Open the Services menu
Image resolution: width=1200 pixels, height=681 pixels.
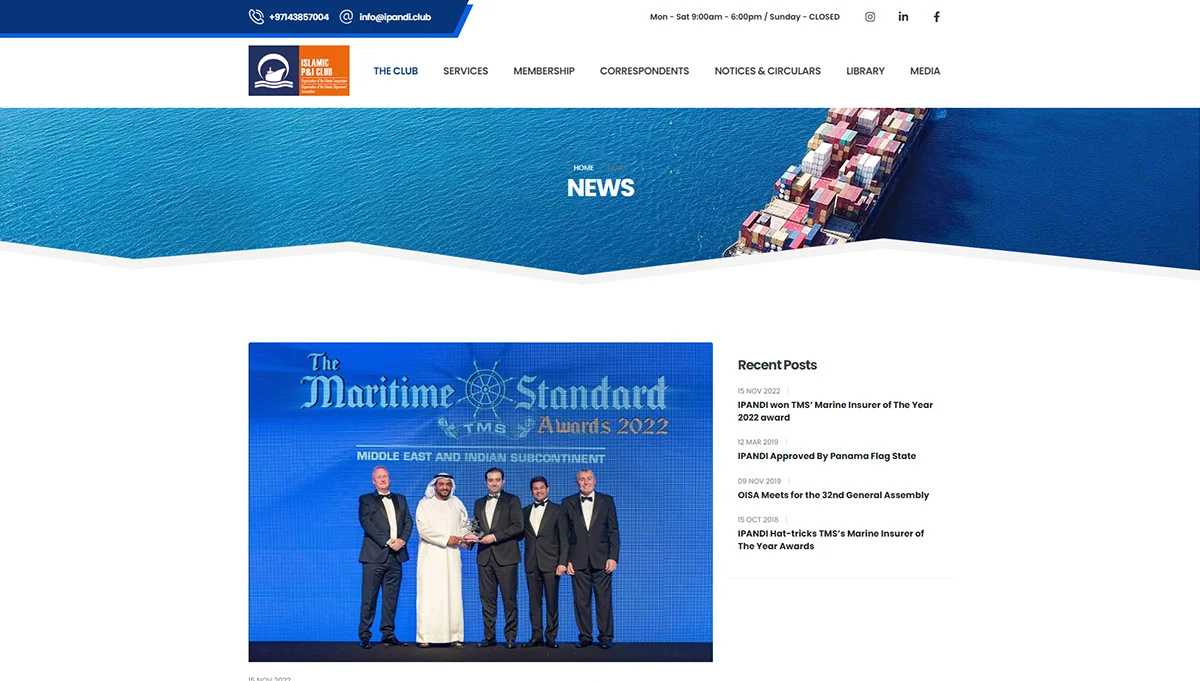[x=466, y=71]
